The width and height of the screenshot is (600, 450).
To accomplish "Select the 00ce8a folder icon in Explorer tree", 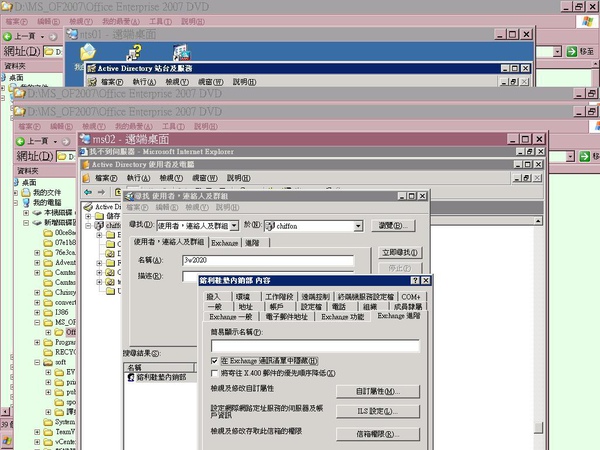I will coord(48,233).
